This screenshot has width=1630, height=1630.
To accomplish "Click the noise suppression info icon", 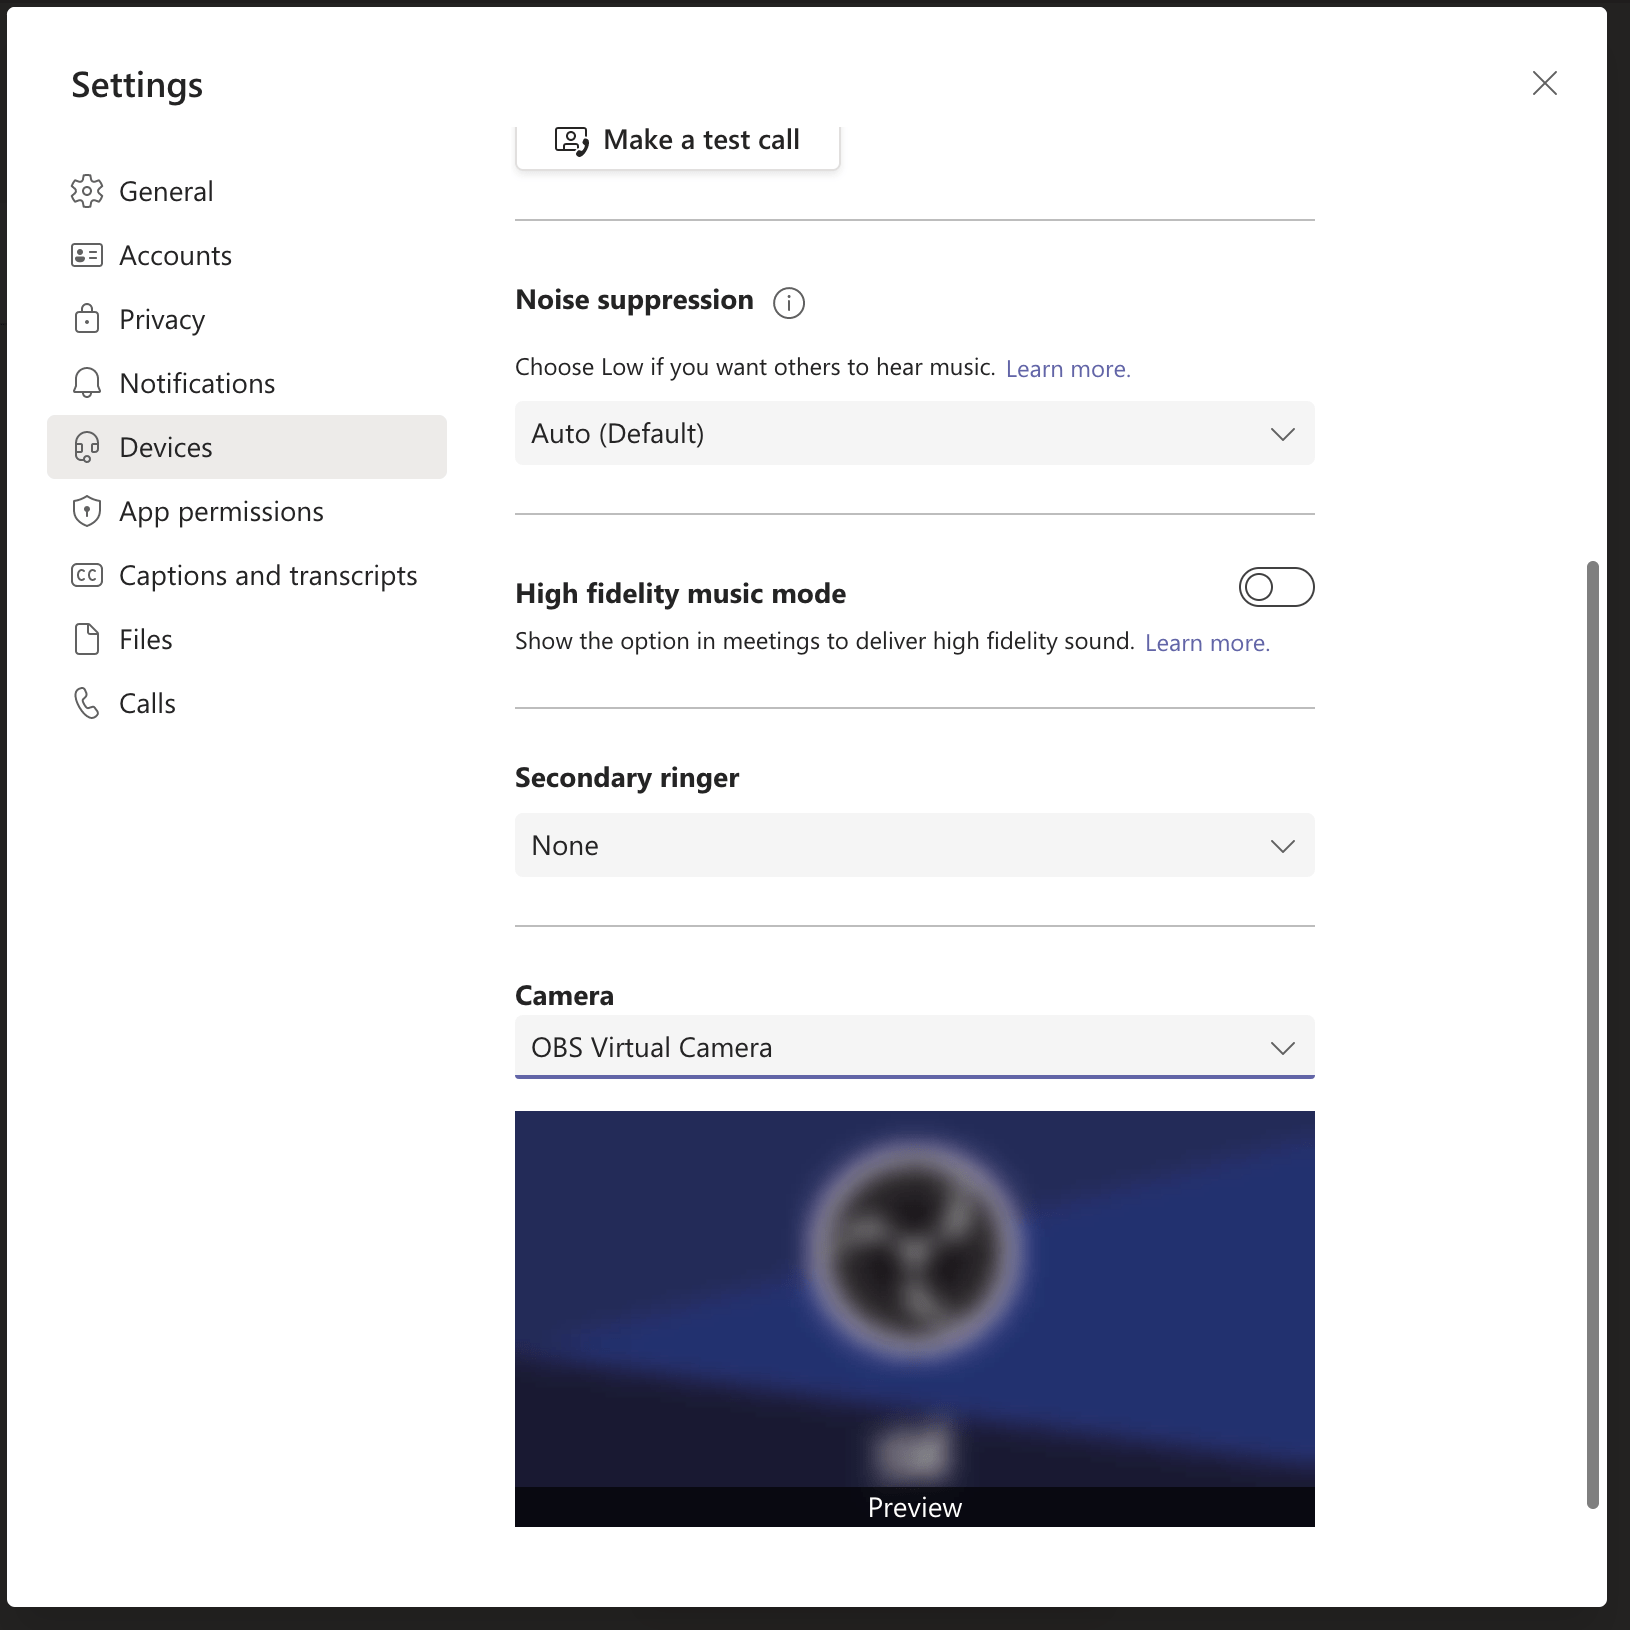I will point(788,302).
